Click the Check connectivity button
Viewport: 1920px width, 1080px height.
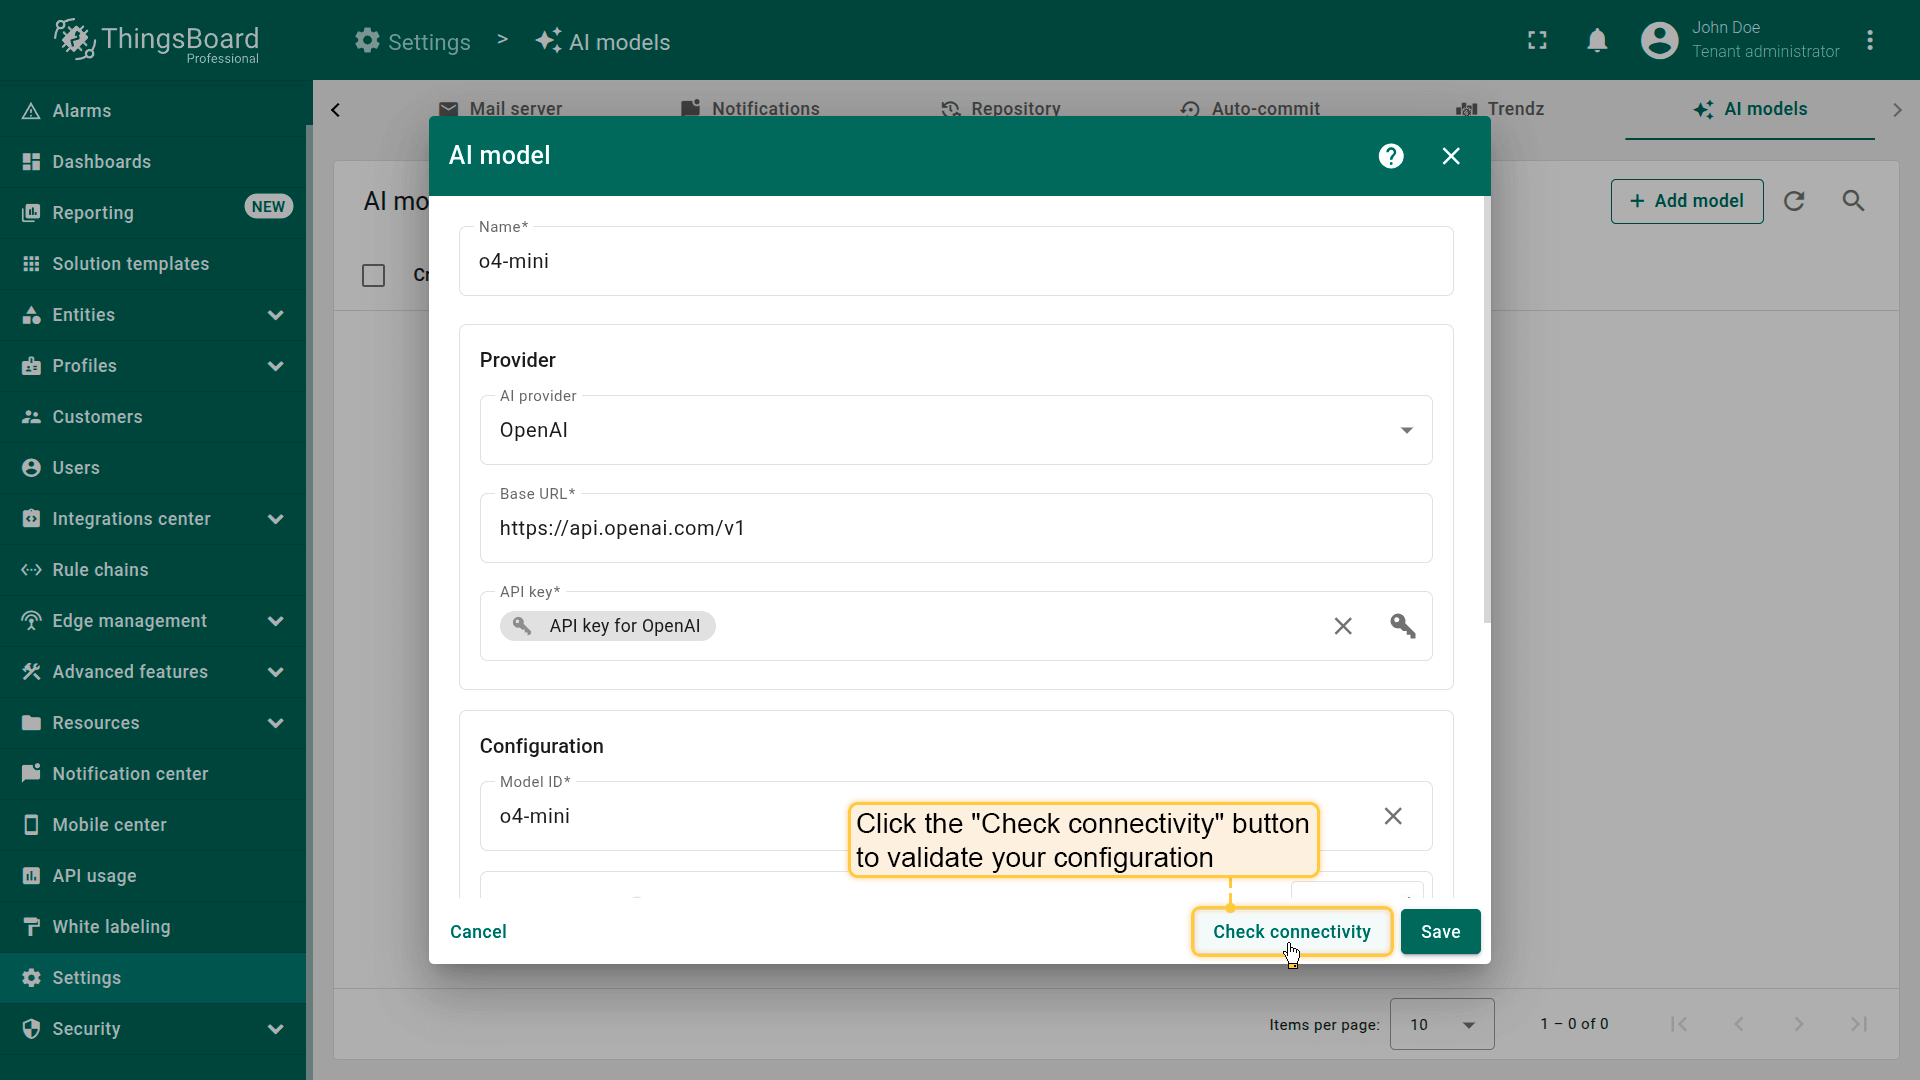click(1291, 931)
